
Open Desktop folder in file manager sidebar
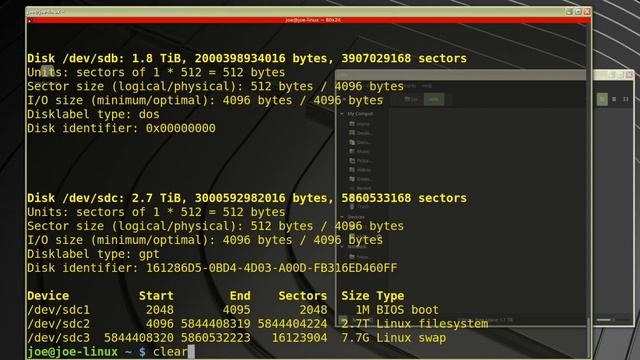[360, 133]
